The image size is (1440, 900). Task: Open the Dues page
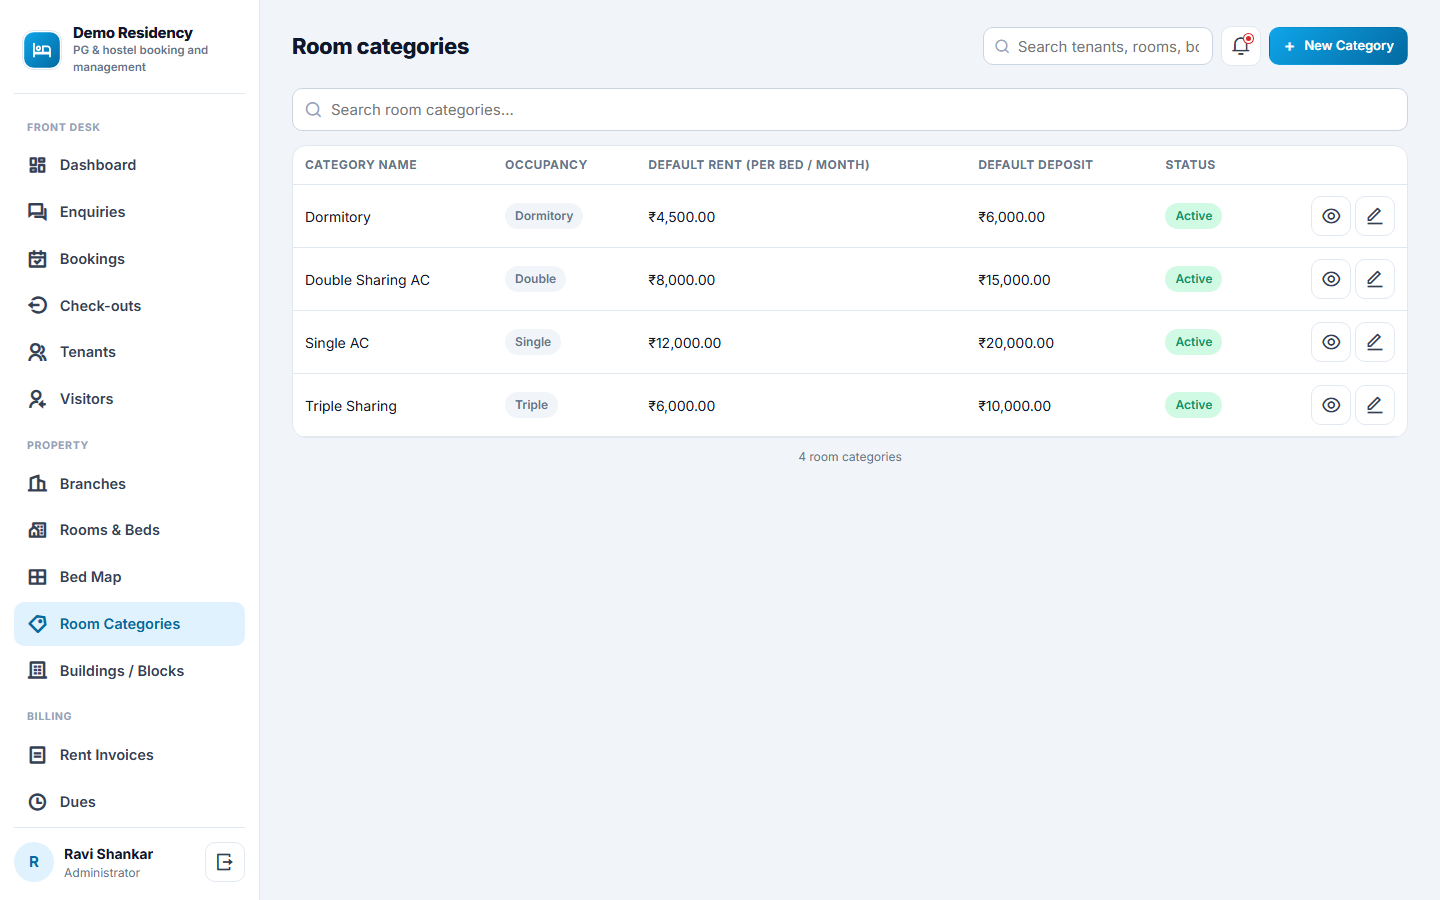click(129, 802)
